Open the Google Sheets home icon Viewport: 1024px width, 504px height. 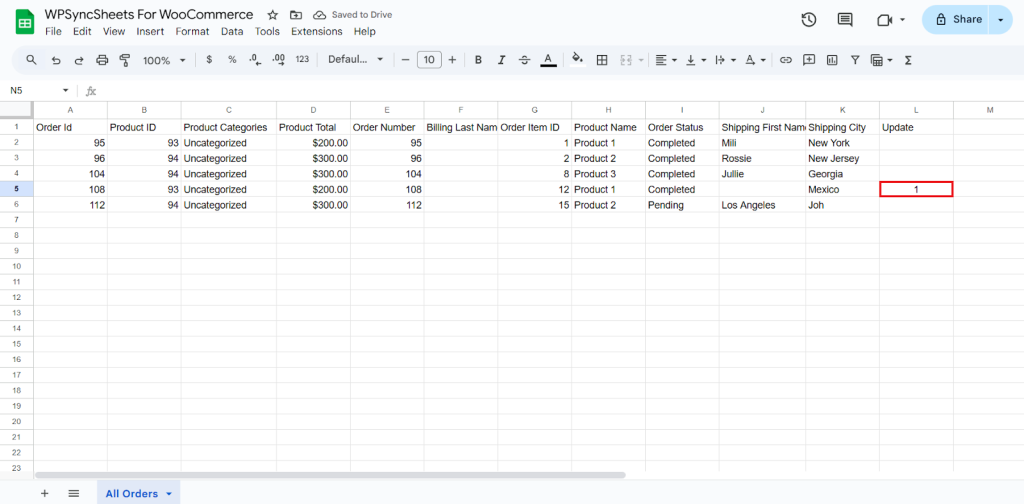pos(25,22)
